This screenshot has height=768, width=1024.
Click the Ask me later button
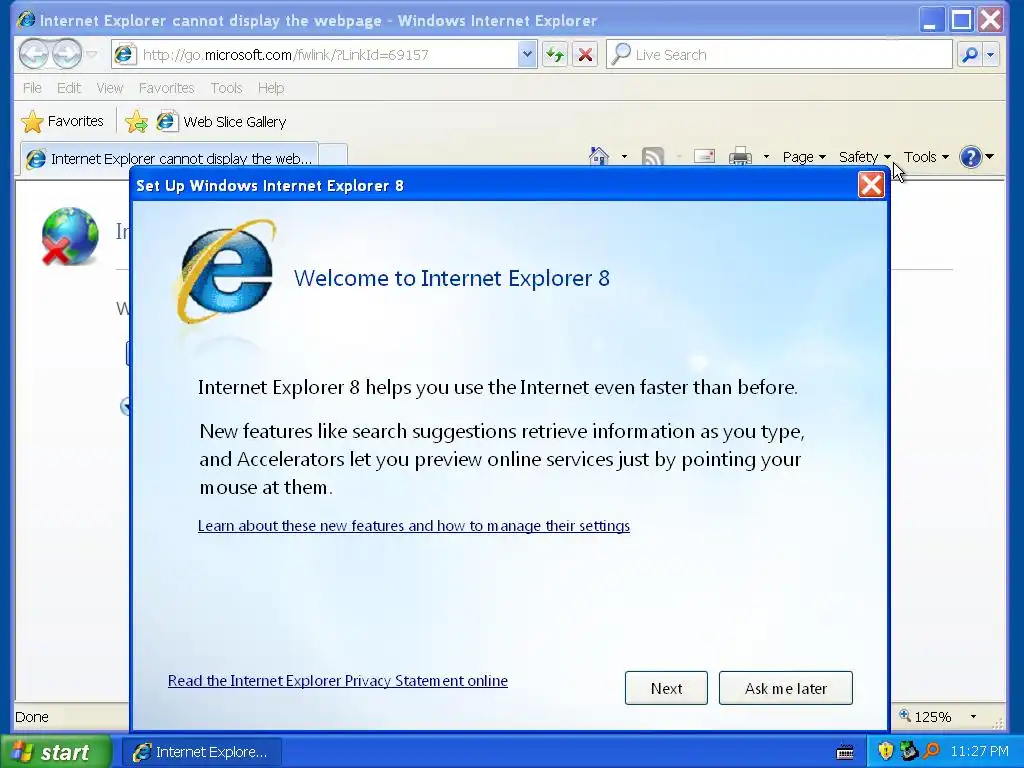tap(786, 688)
